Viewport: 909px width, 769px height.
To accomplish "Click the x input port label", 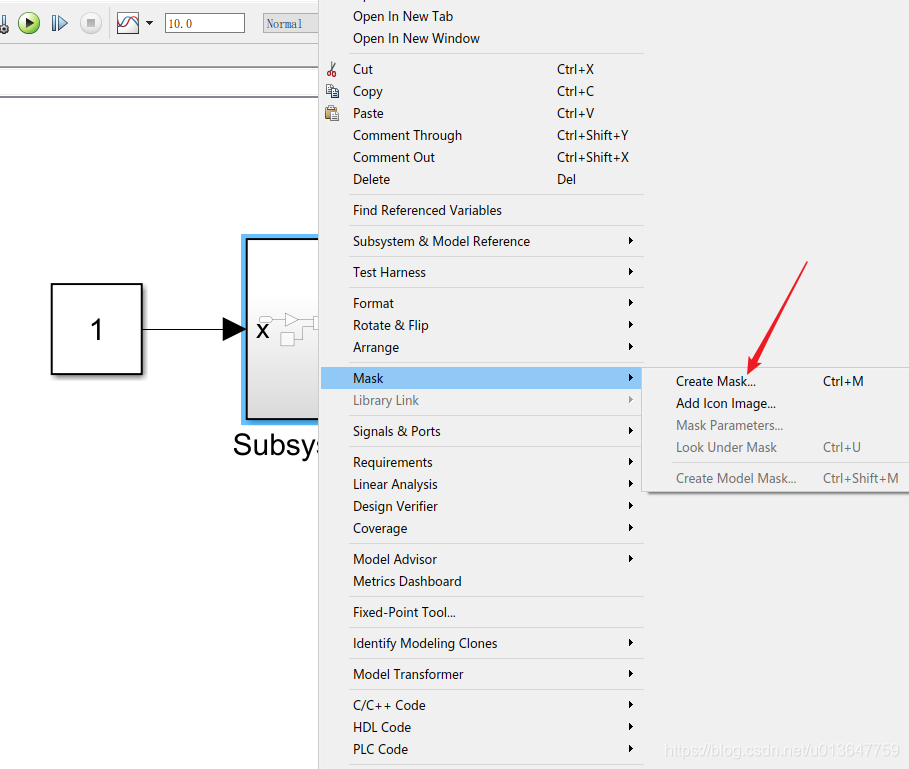I will (263, 330).
